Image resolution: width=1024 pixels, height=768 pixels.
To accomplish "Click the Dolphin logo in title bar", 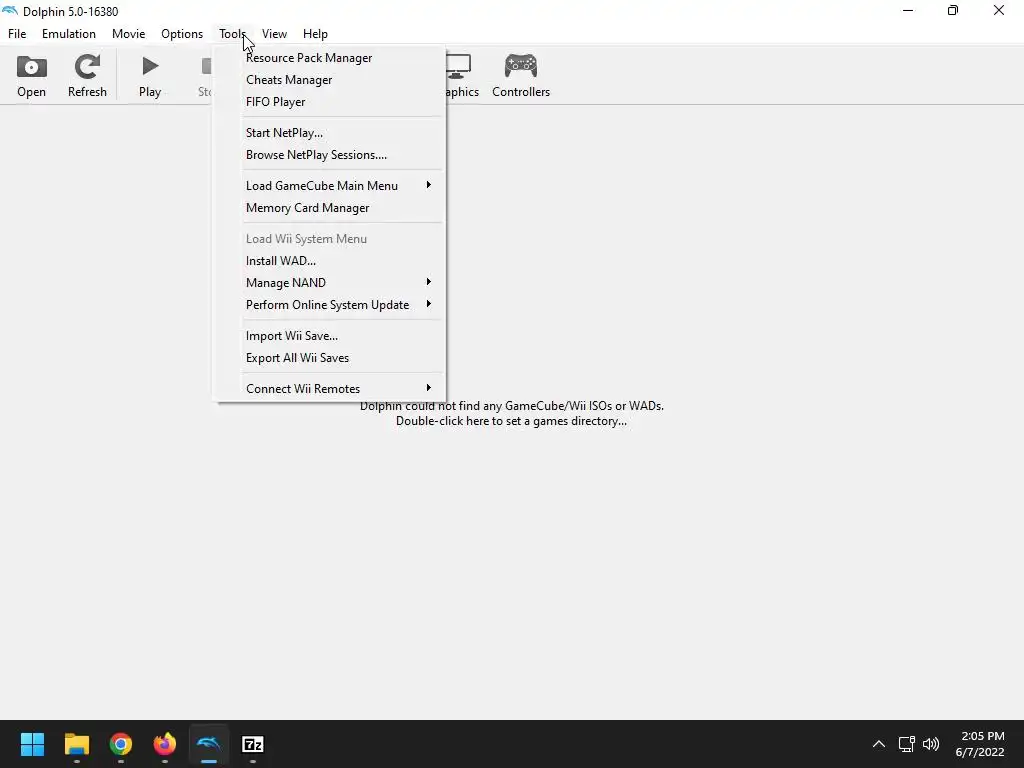I will (10, 11).
